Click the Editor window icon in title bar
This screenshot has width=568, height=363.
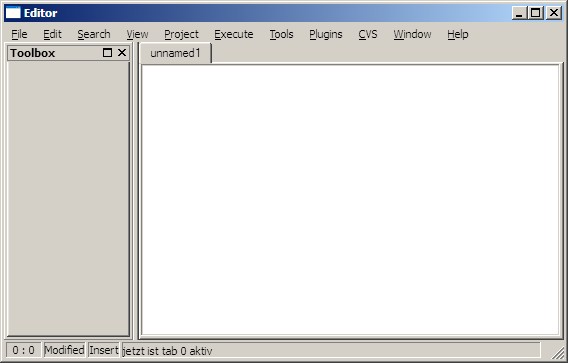13,13
